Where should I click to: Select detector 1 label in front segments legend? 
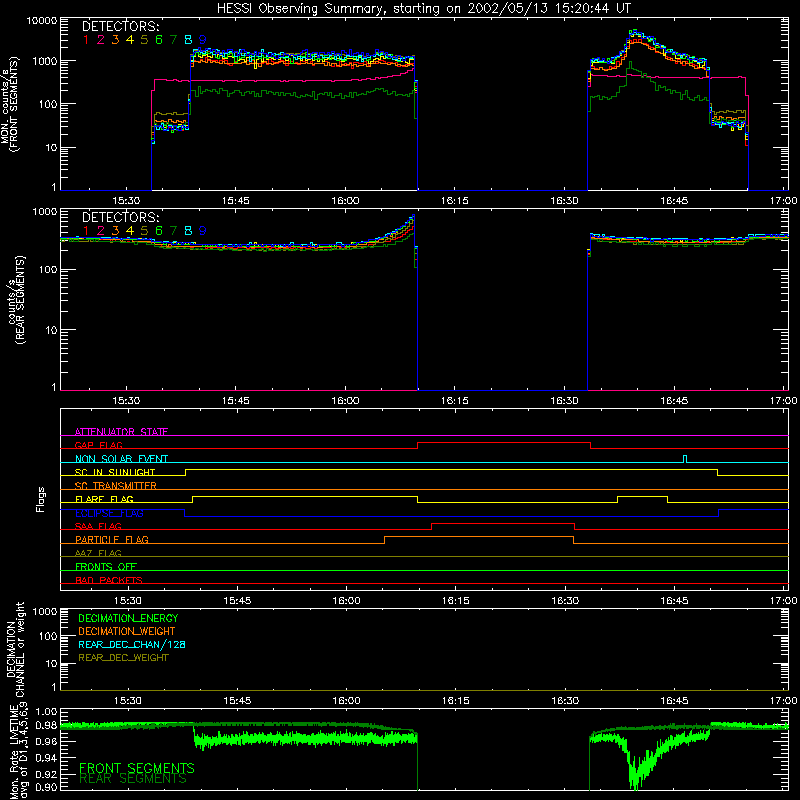[x=86, y=40]
